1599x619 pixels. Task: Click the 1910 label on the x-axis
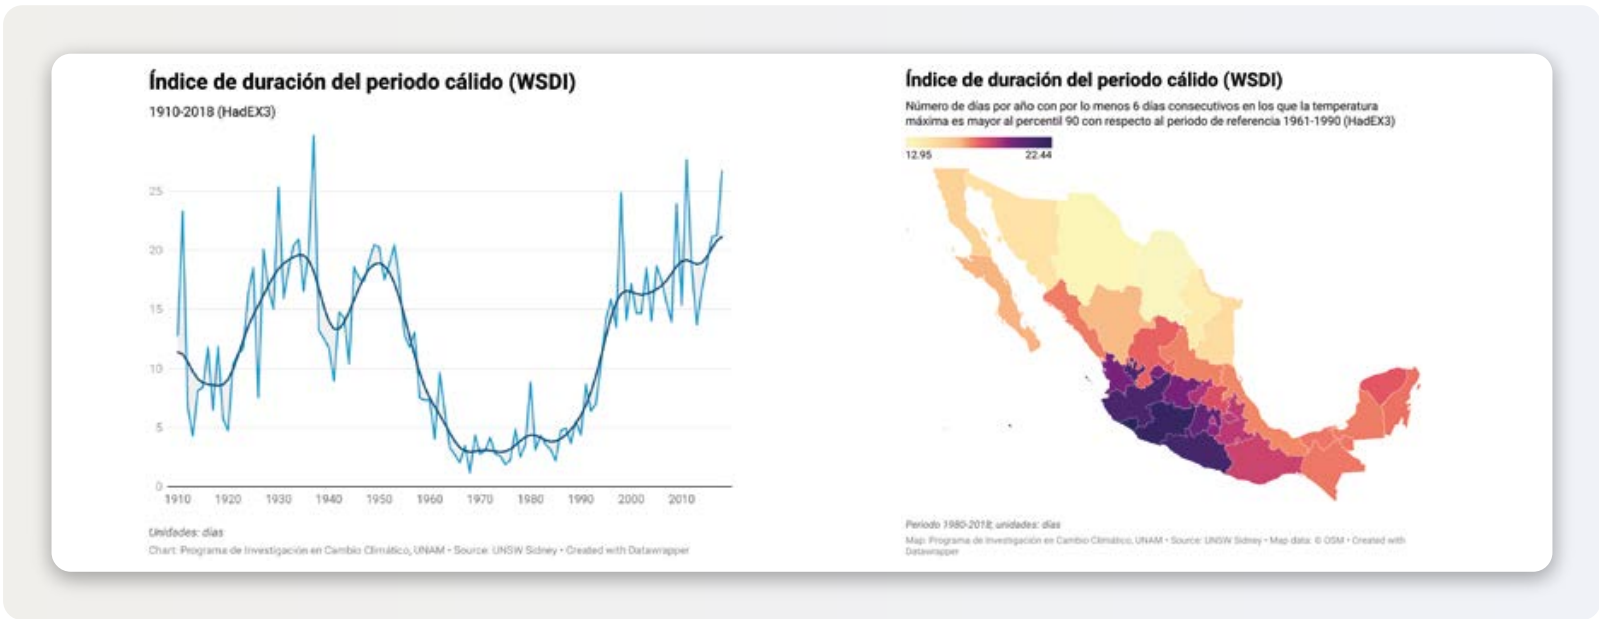(x=177, y=499)
